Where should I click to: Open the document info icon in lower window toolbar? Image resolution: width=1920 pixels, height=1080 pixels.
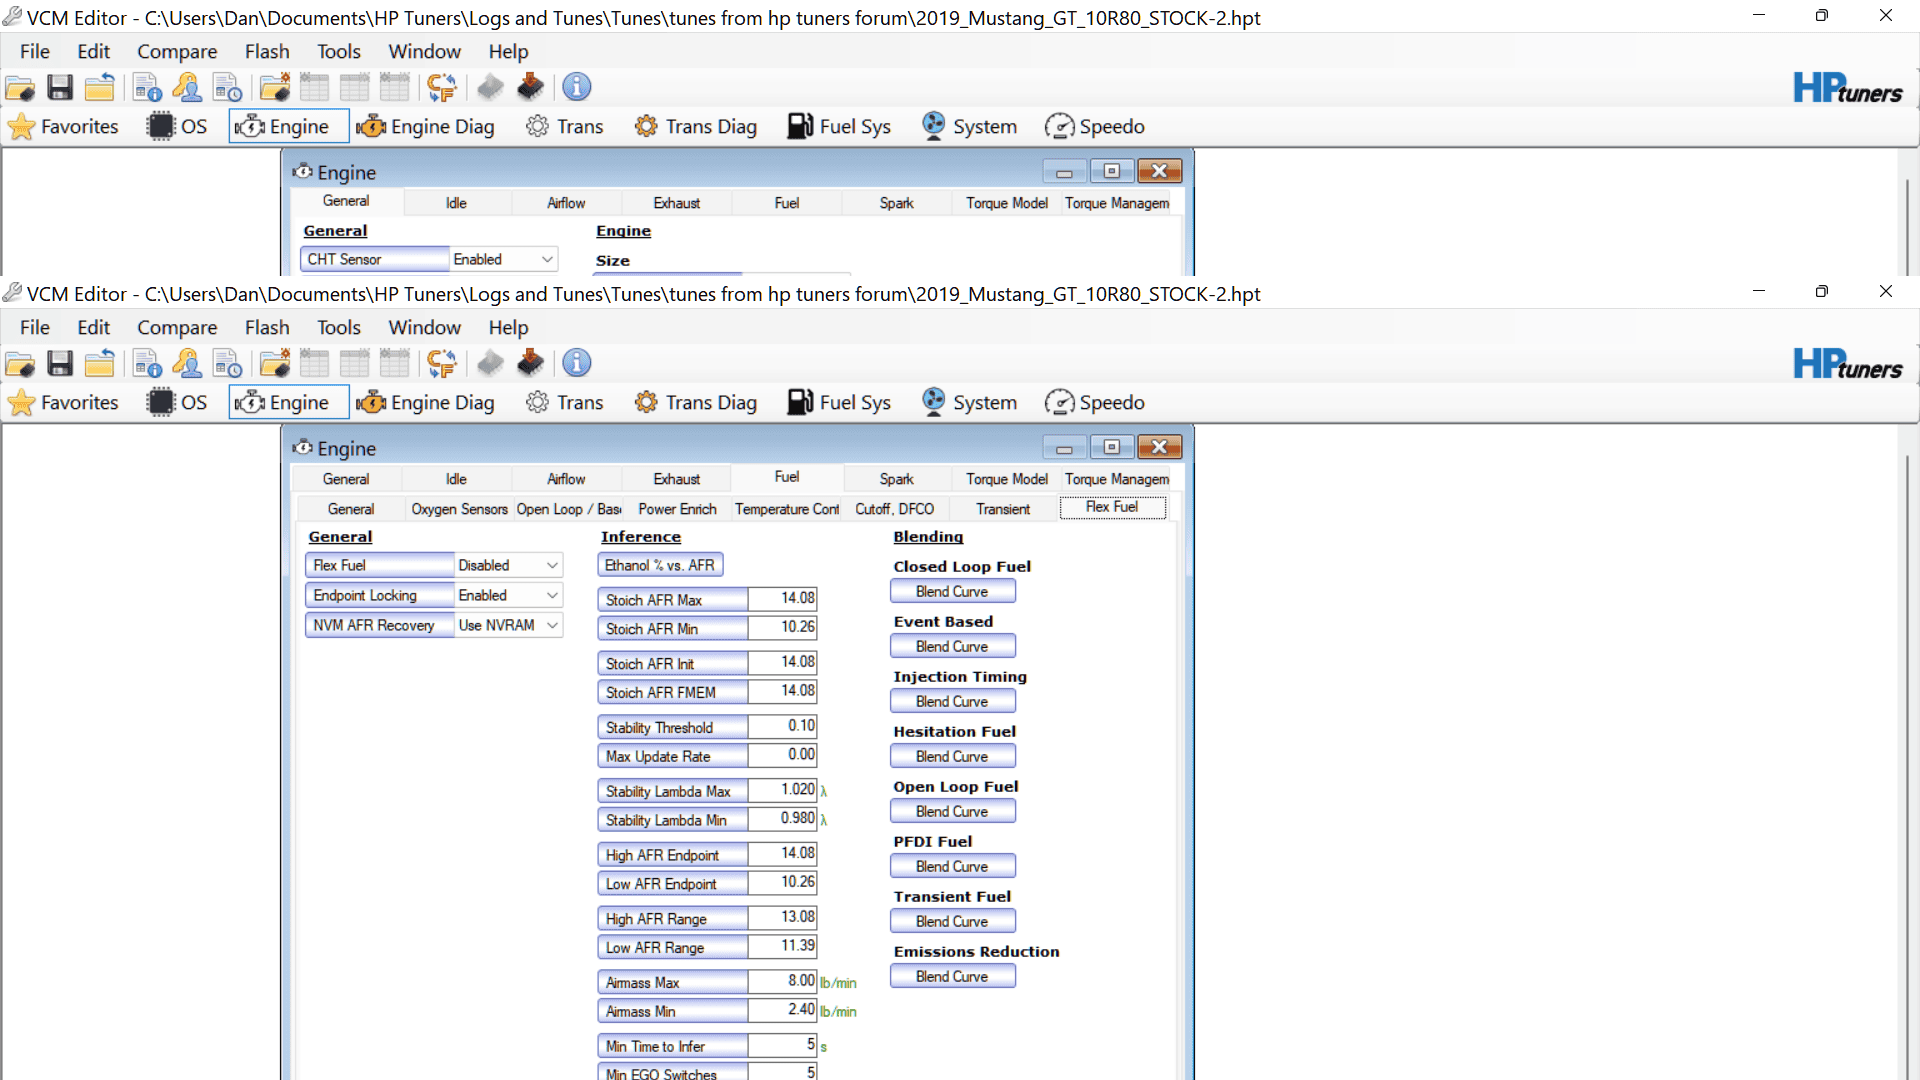click(x=148, y=364)
